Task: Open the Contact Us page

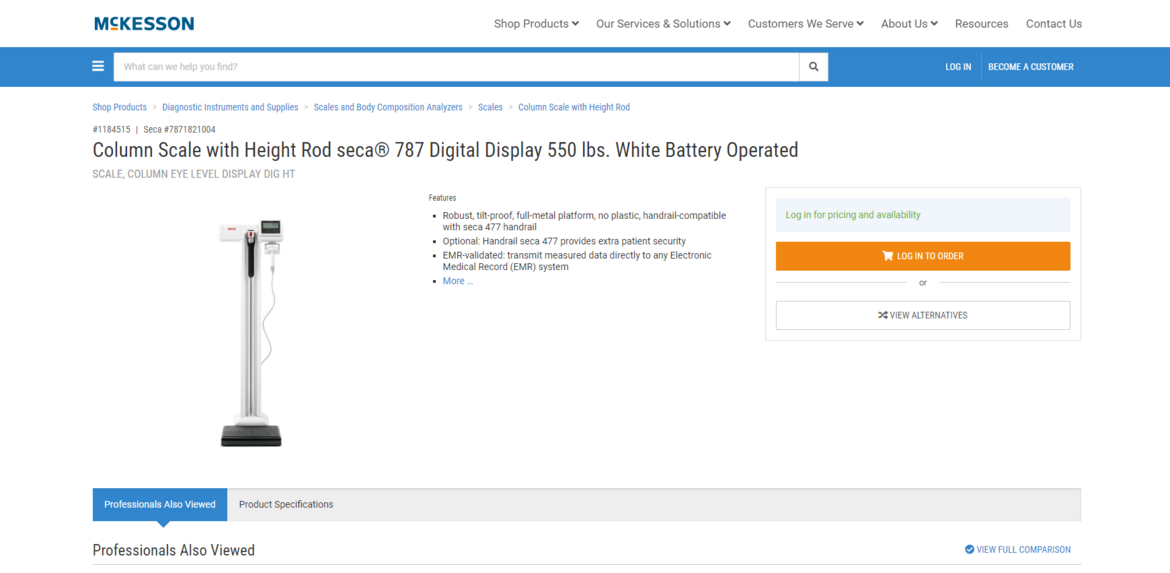Action: coord(1054,24)
